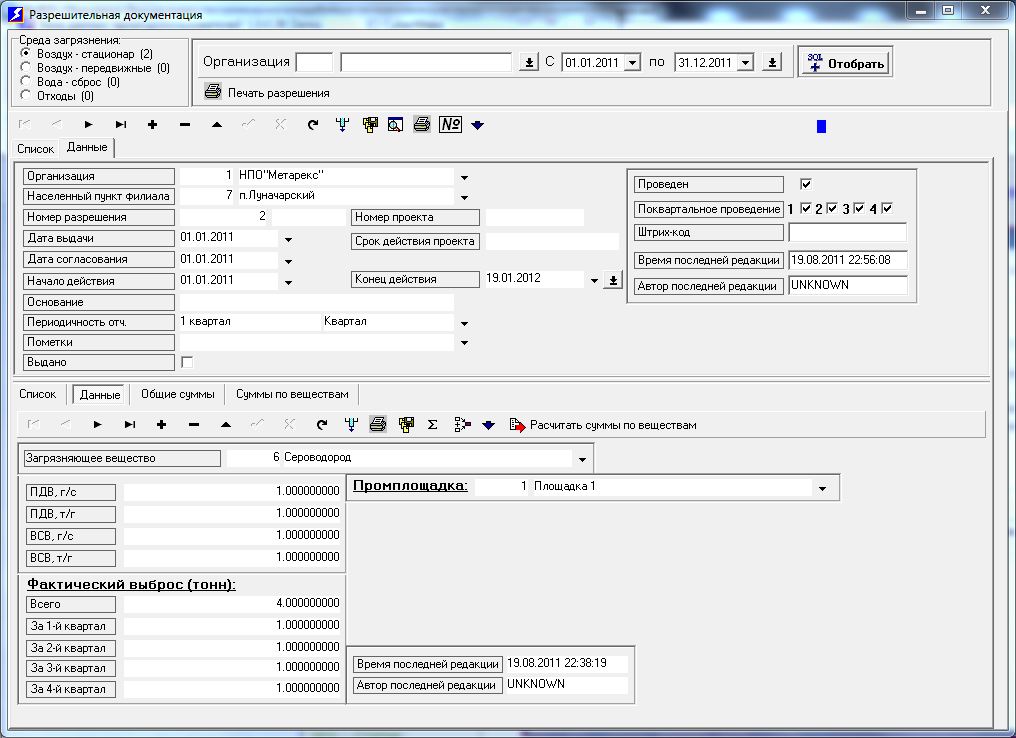Click edit (up triangle) icon in lower toolbar
The width and height of the screenshot is (1016, 738).
(225, 424)
